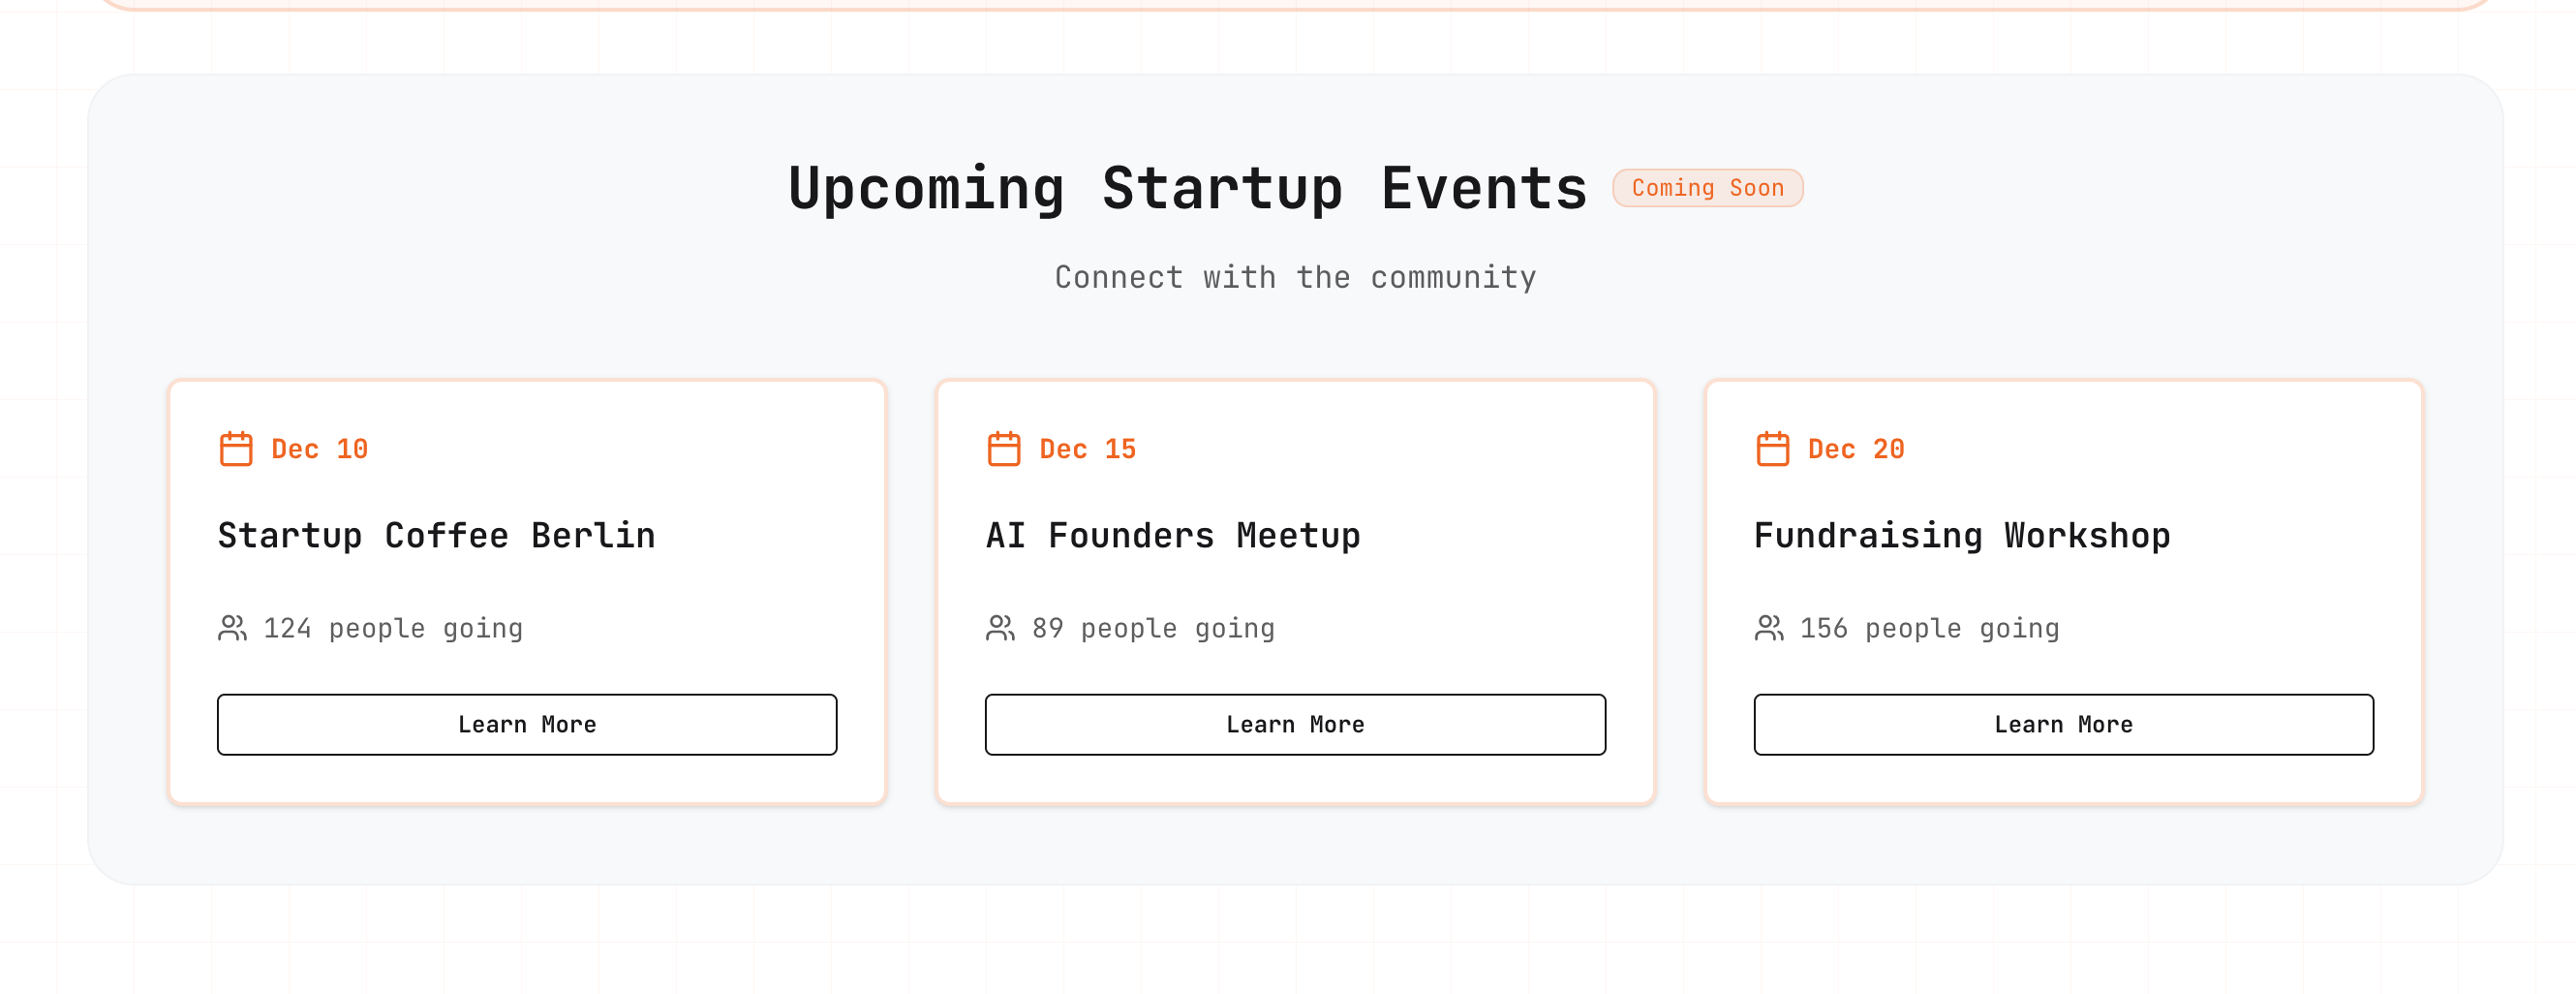Click the calendar icon on Startup Coffee Berlin card
This screenshot has height=994, width=2576.
pos(236,450)
